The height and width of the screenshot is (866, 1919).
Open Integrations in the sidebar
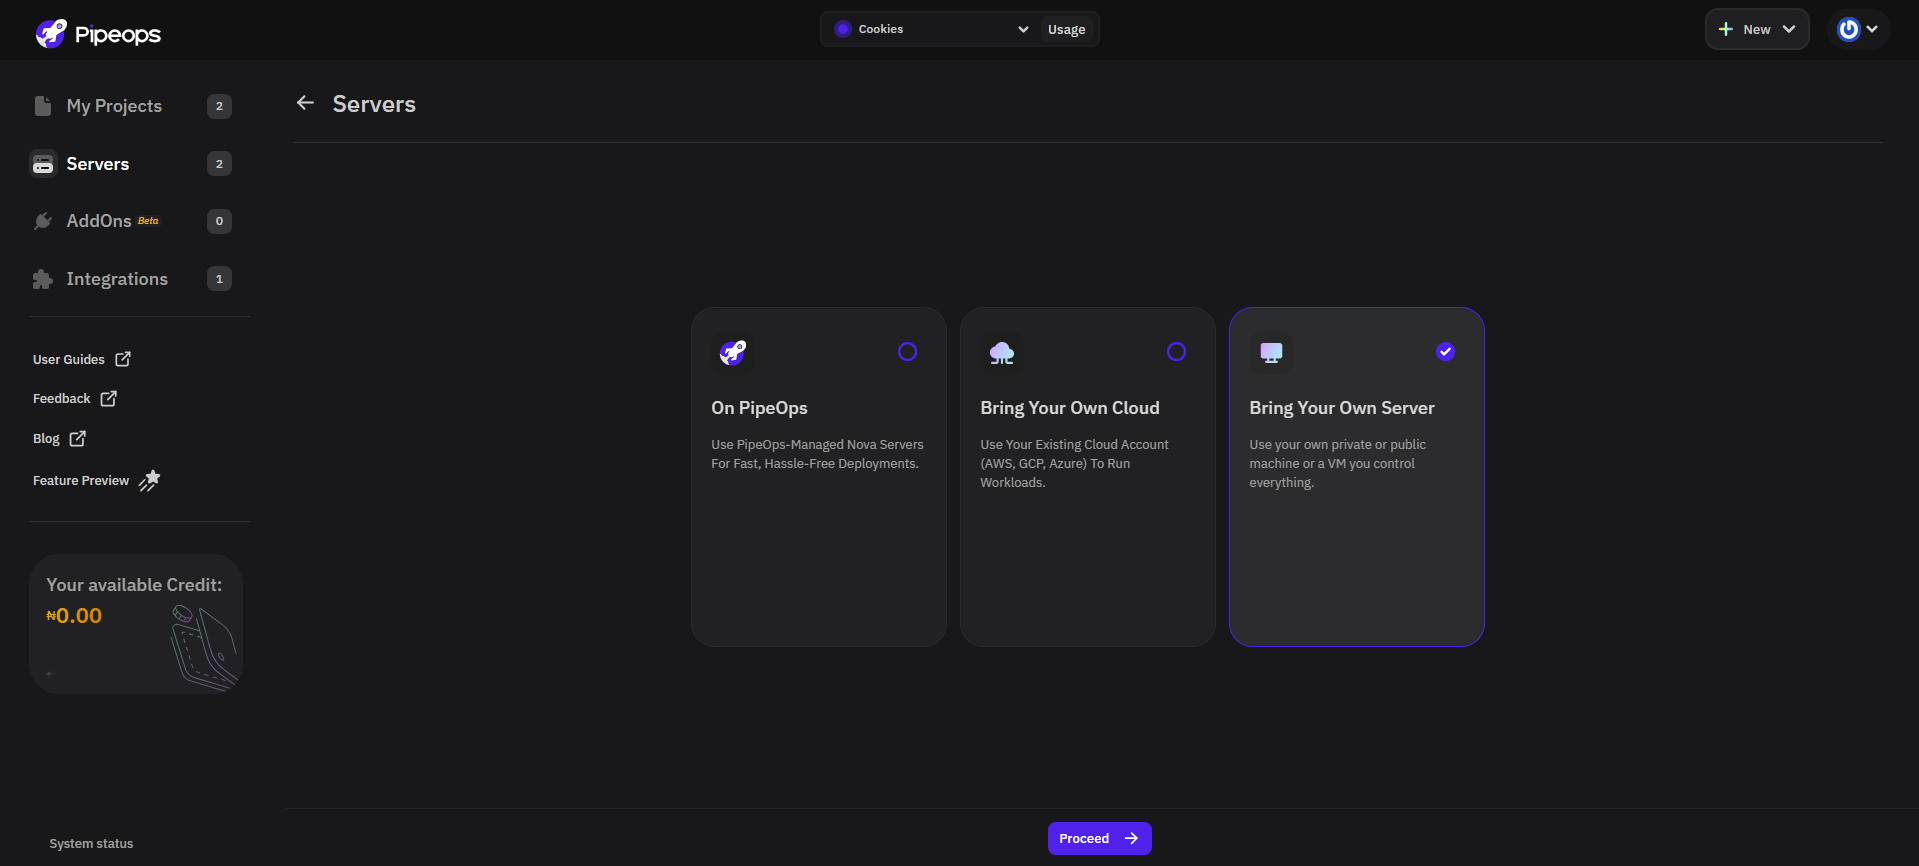(117, 279)
